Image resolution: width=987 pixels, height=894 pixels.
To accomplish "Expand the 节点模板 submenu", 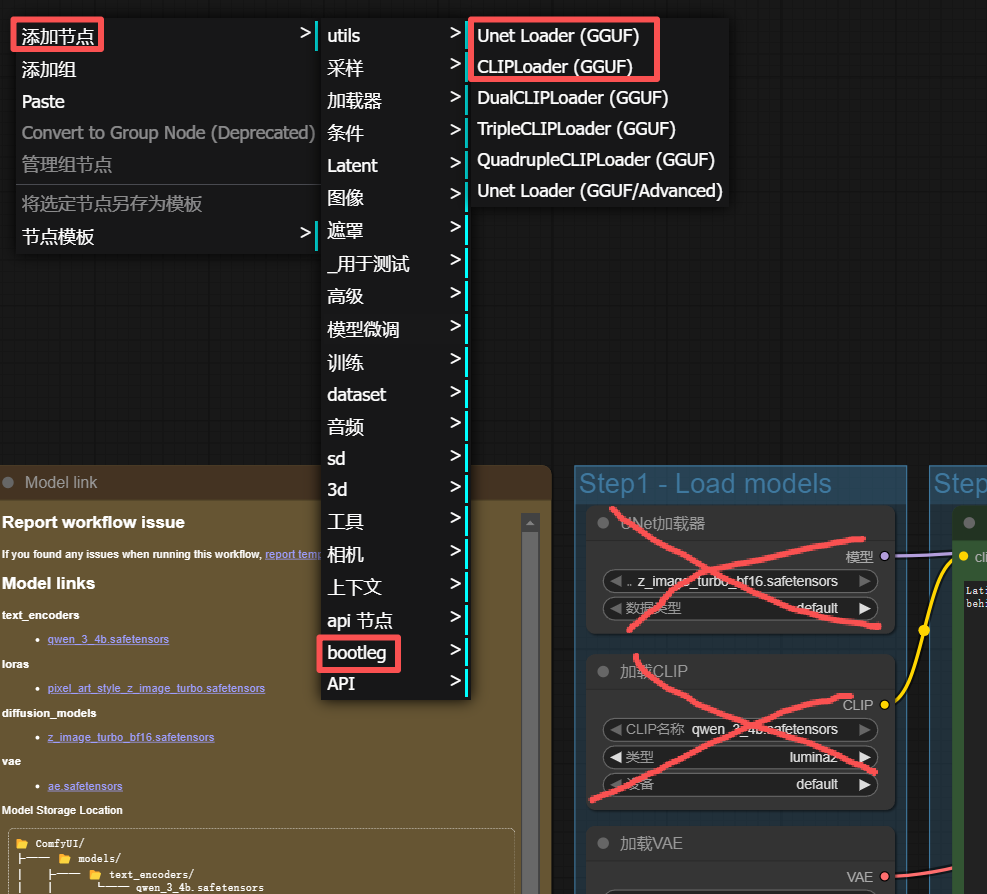I will click(166, 237).
